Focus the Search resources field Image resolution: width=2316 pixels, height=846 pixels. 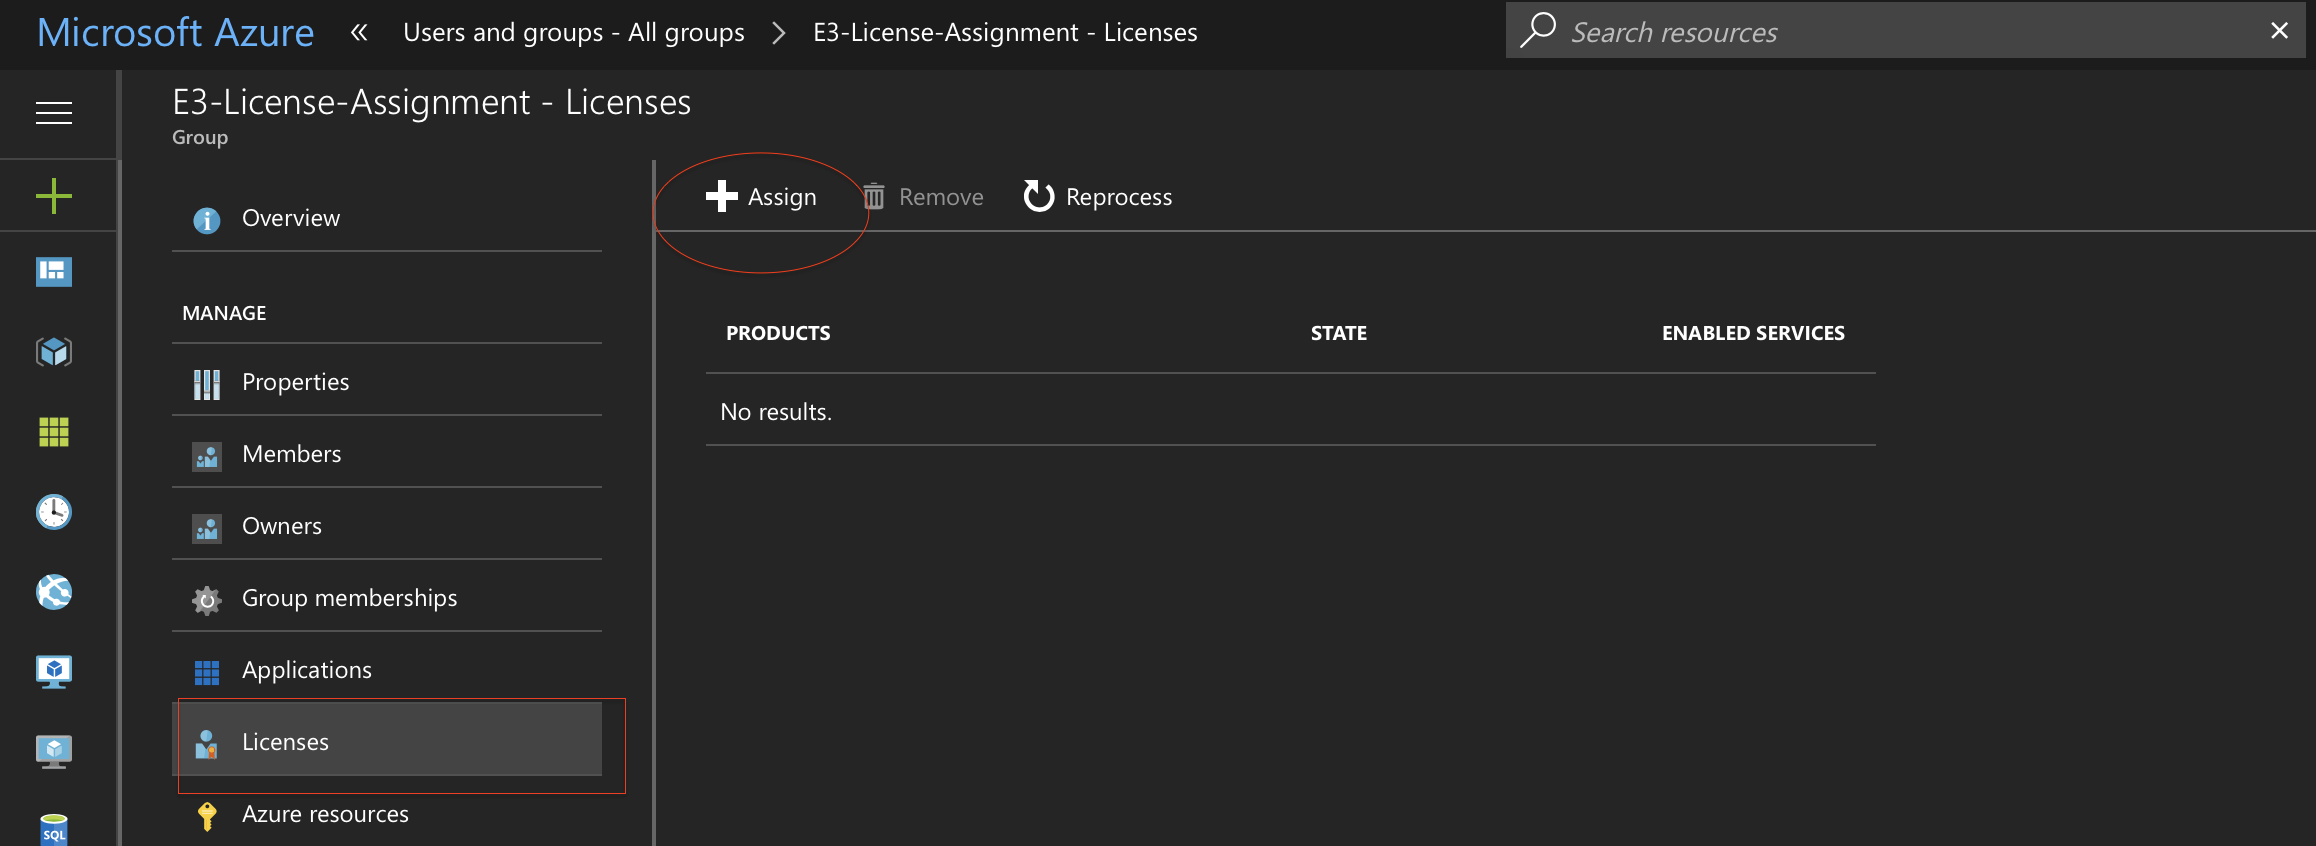1905,31
